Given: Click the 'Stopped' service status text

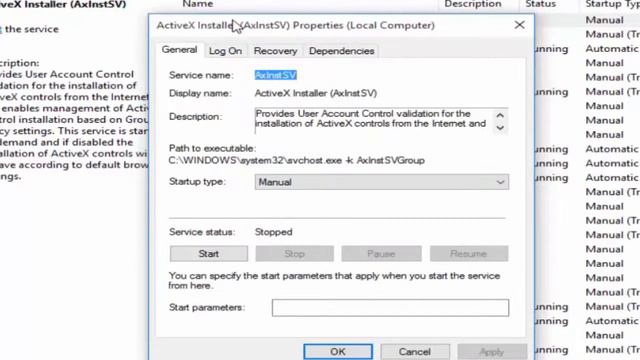Looking at the screenshot, I should [273, 232].
